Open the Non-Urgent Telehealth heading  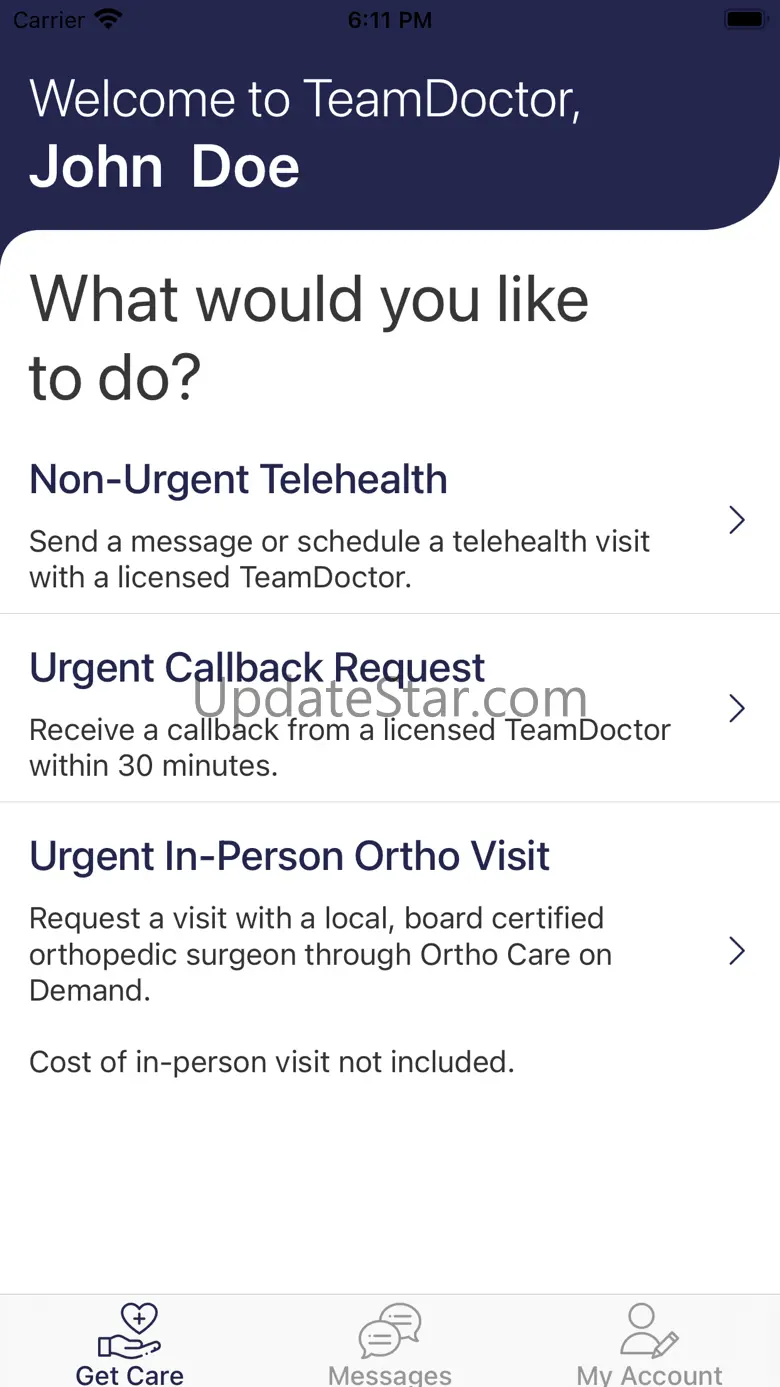tap(238, 480)
